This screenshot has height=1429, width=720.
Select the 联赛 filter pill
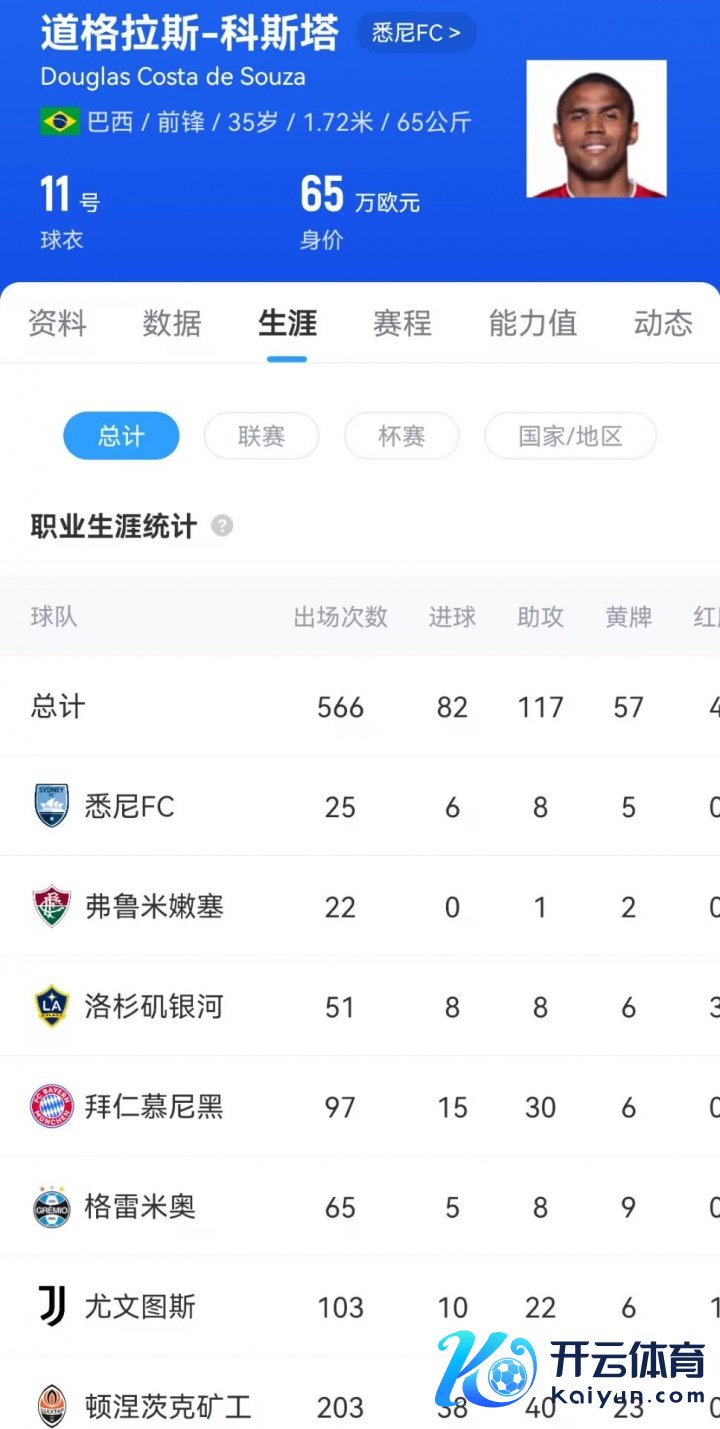click(x=261, y=436)
